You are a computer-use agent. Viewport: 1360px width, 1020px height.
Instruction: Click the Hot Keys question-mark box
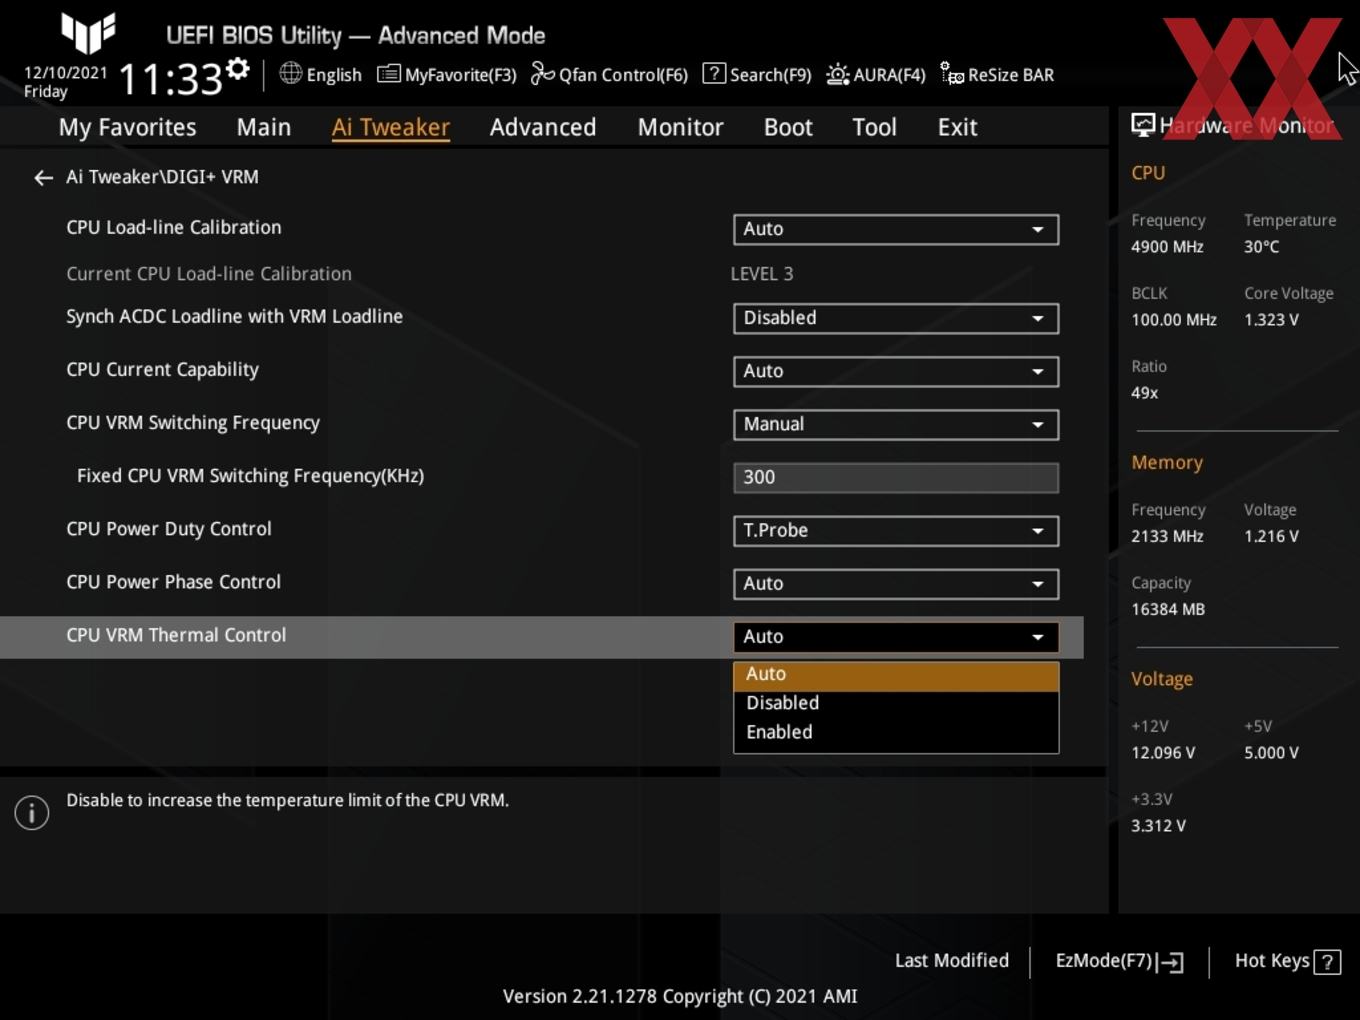tap(1327, 962)
